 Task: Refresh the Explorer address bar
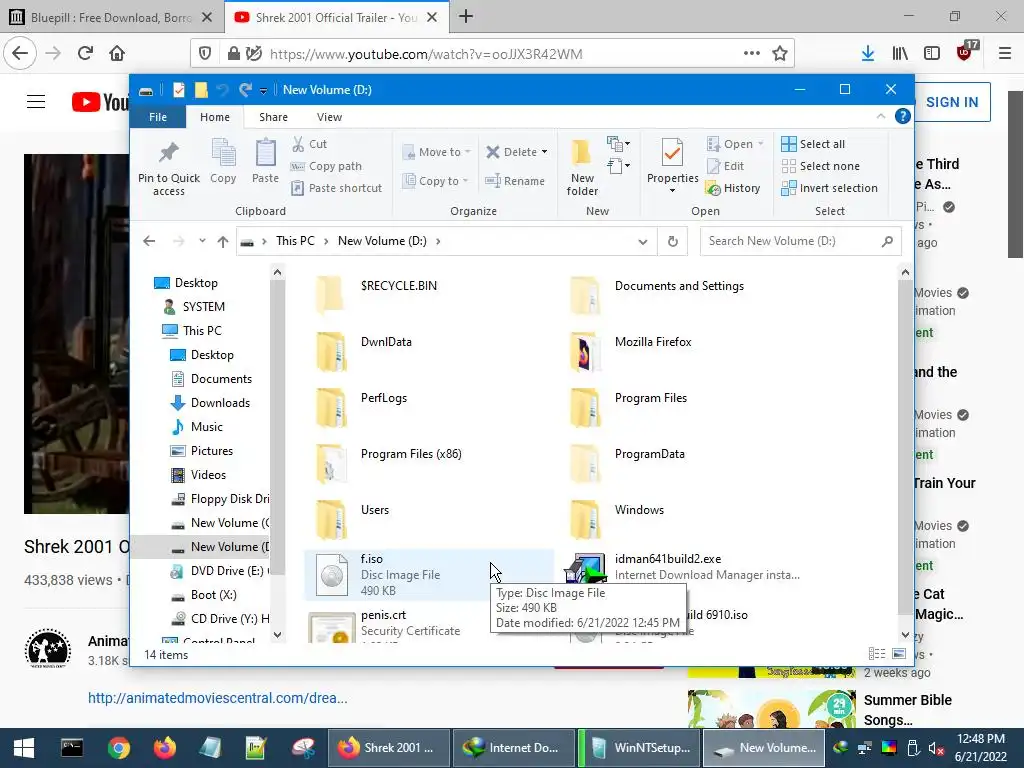[x=673, y=241]
